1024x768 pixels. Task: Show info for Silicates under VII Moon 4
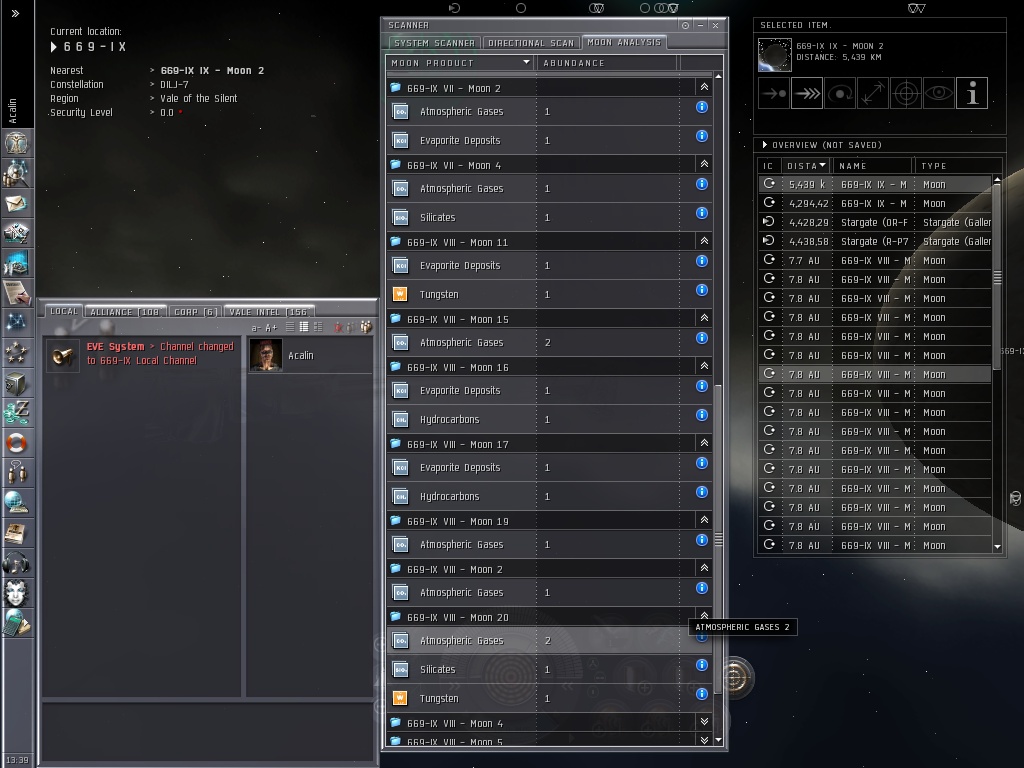pyautogui.click(x=702, y=213)
